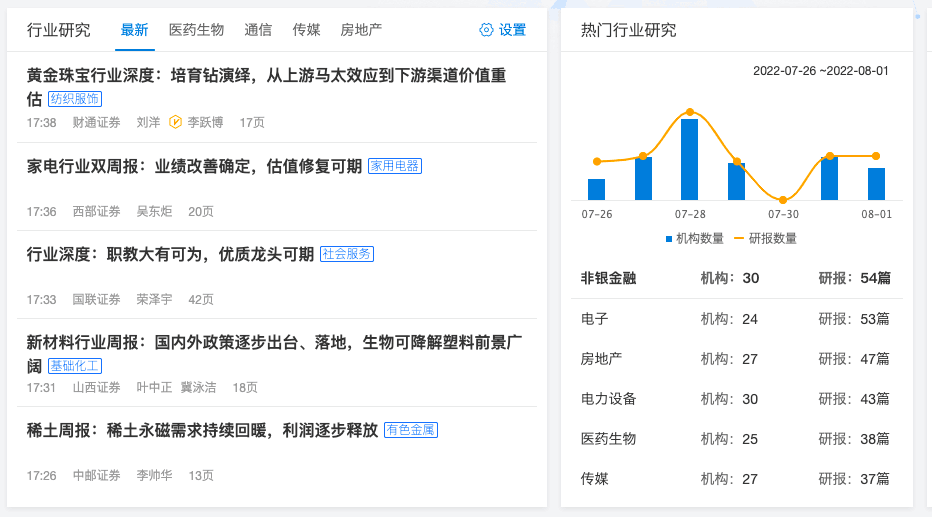The image size is (932, 517).
Task: Click the verified badge beside 李跃博
Action: (175, 122)
